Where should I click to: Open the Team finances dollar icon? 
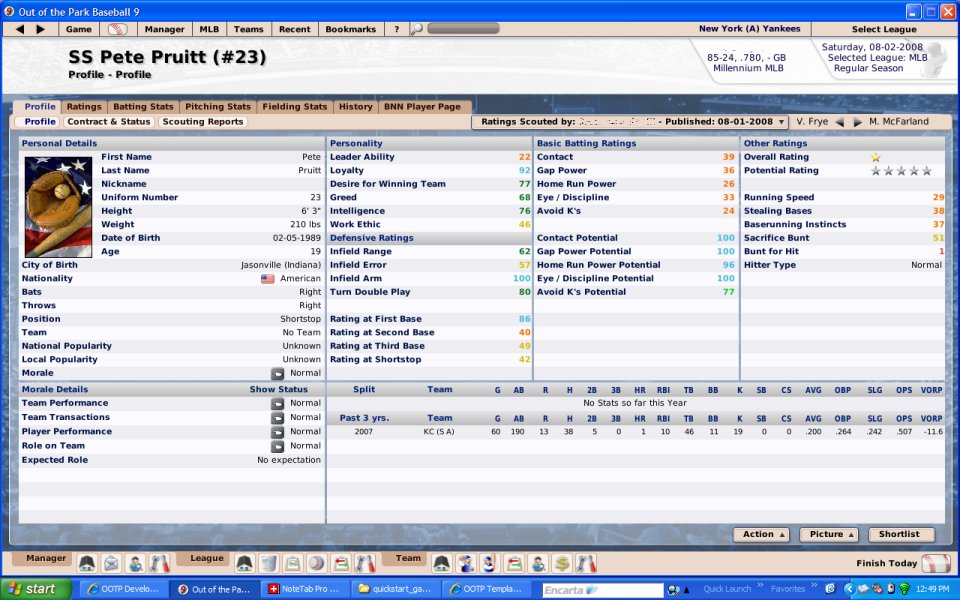562,563
